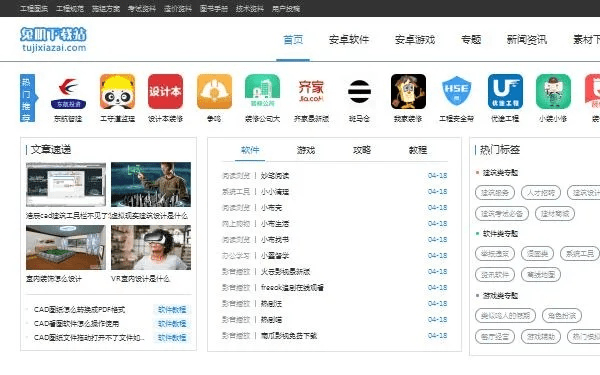Click the 04-18 date beside 热剧汪

click(x=437, y=304)
